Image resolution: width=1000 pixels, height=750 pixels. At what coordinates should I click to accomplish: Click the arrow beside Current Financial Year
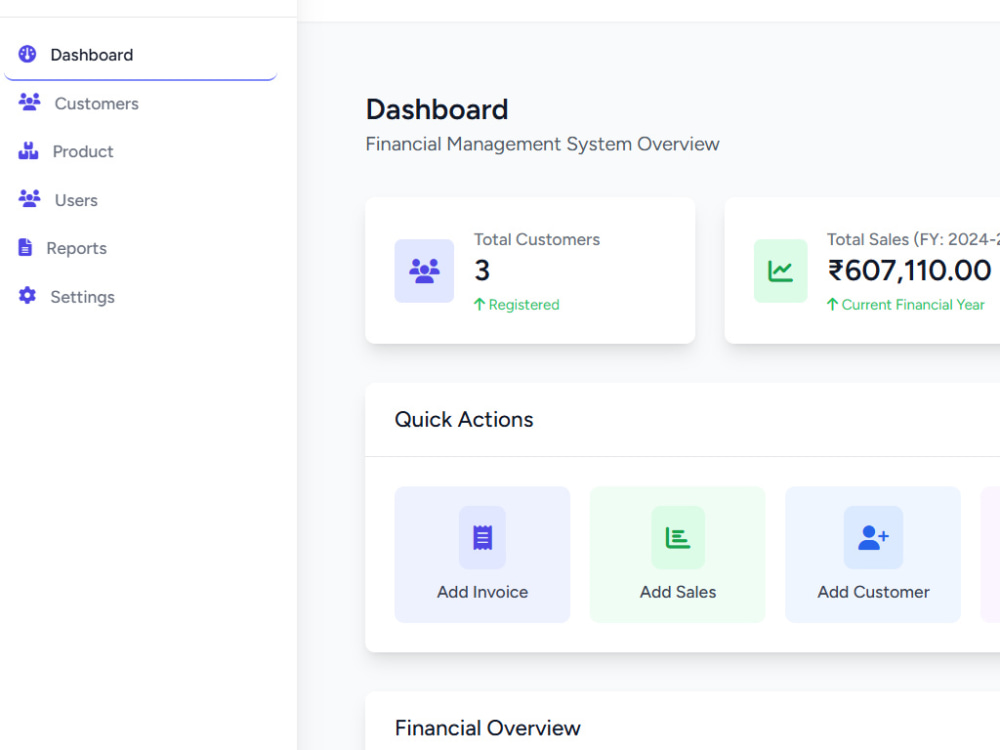coord(832,304)
